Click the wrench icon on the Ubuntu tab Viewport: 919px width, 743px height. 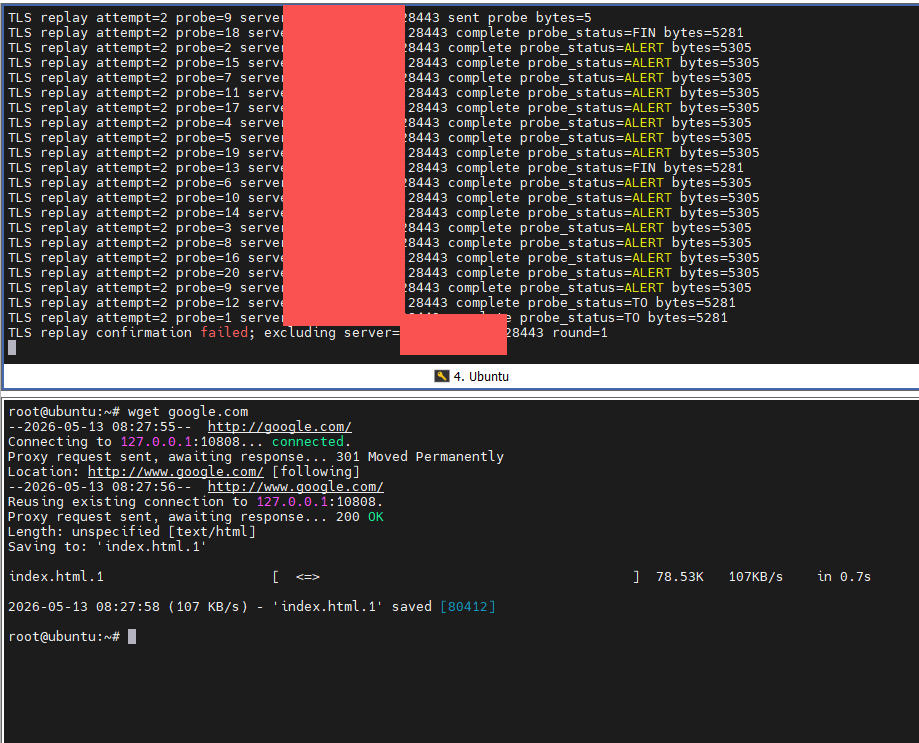coord(441,376)
